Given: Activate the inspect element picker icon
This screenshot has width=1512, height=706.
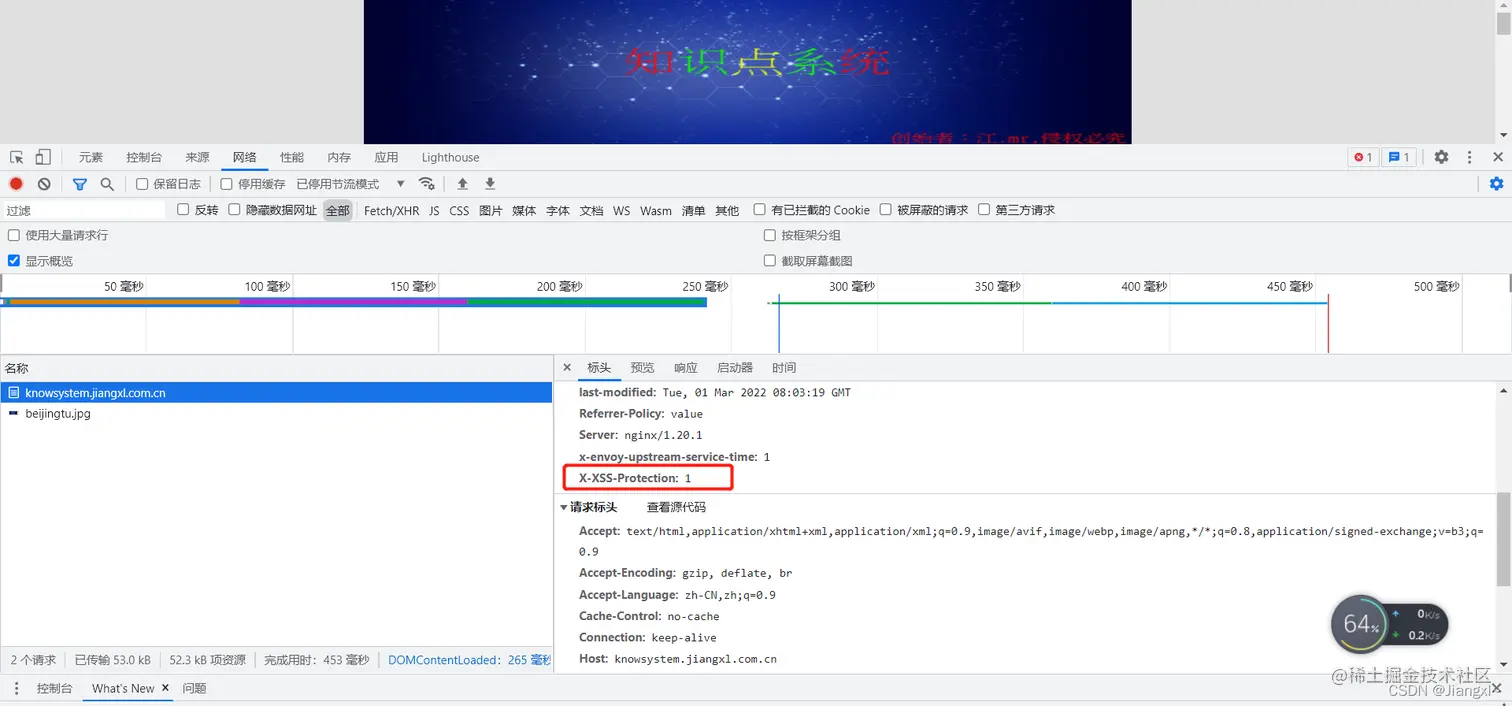Looking at the screenshot, I should tap(17, 157).
